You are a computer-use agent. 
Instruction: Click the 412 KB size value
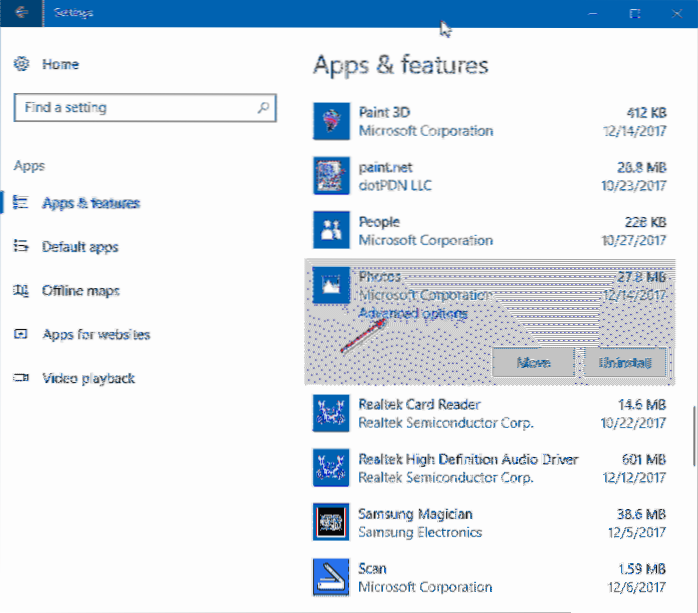(646, 113)
